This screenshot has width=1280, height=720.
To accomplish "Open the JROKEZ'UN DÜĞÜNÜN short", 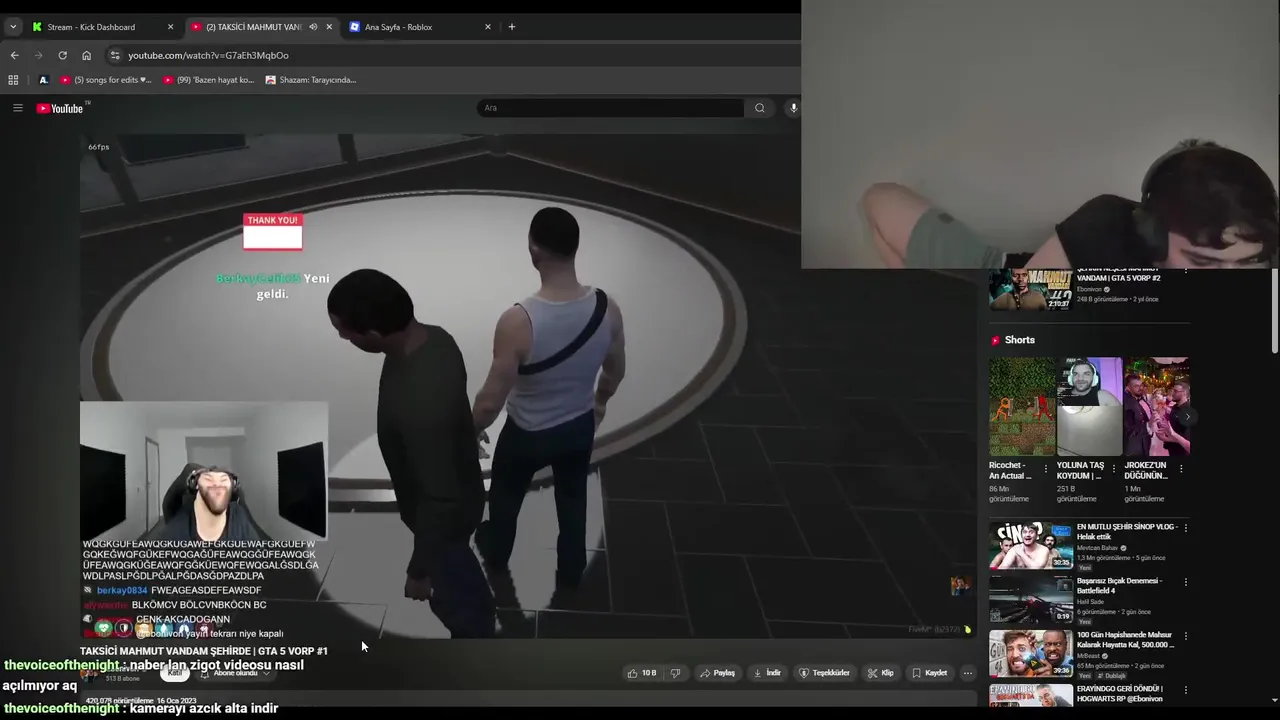I will pos(1157,407).
